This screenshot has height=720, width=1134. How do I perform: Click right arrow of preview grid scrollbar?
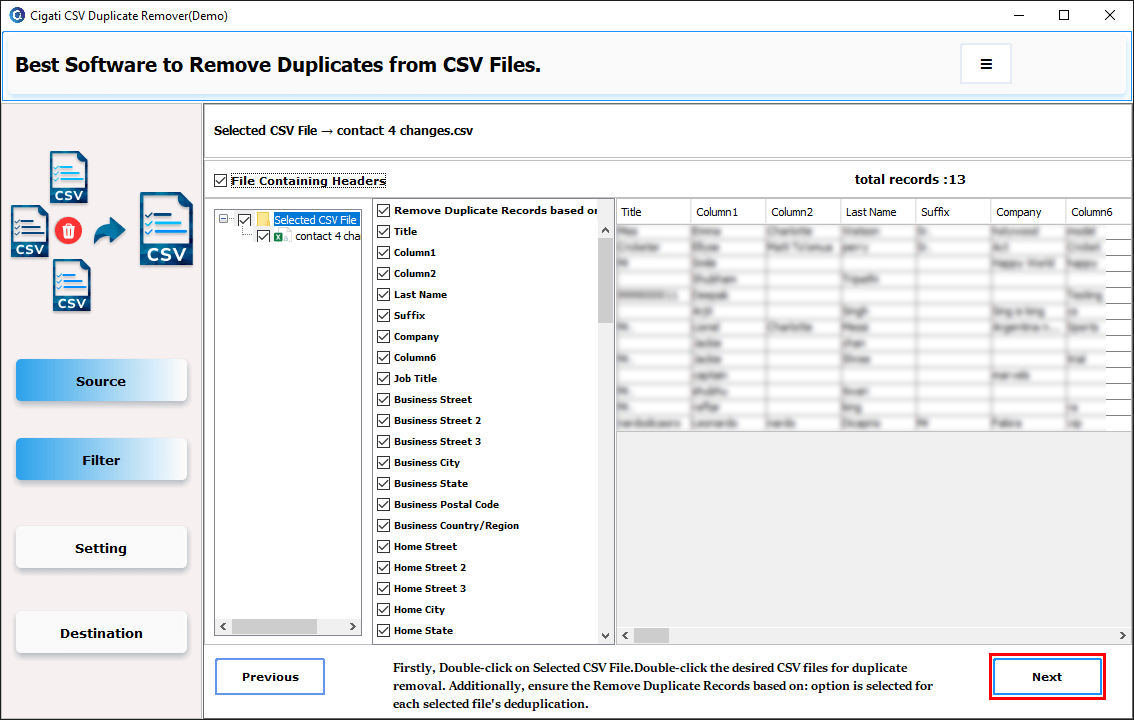point(1122,635)
